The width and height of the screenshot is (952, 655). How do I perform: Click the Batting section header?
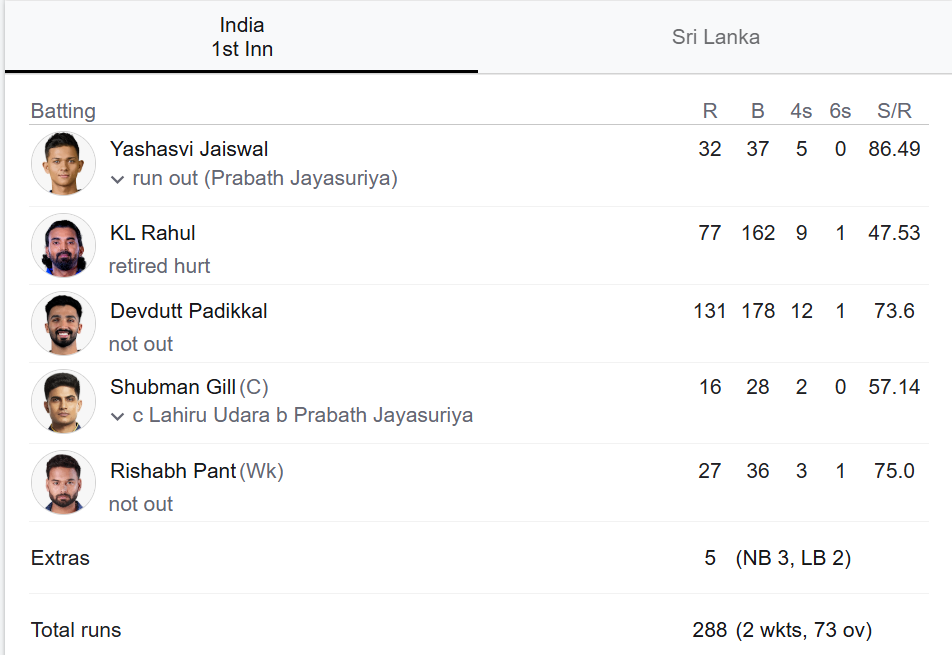(x=63, y=111)
